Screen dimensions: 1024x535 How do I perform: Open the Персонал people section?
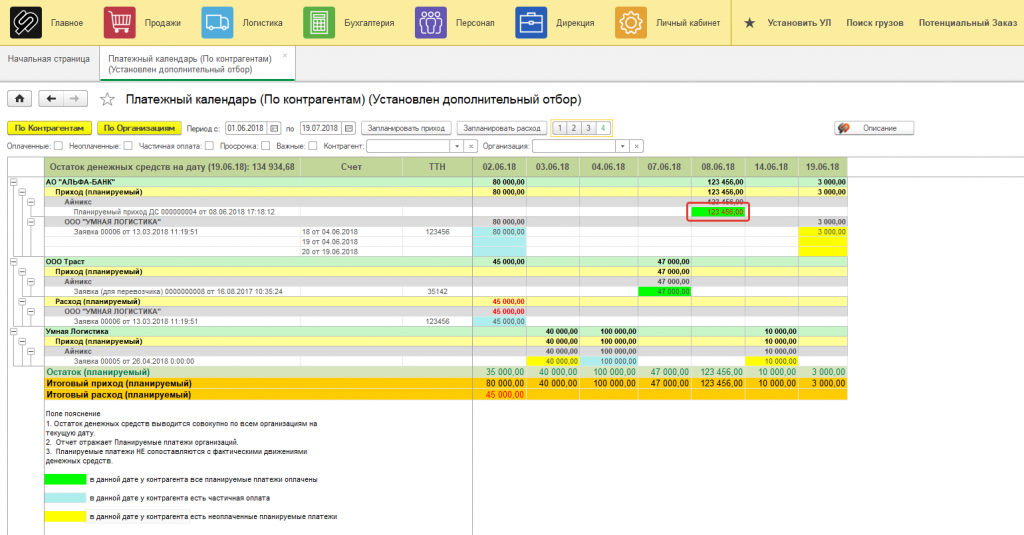click(x=430, y=22)
